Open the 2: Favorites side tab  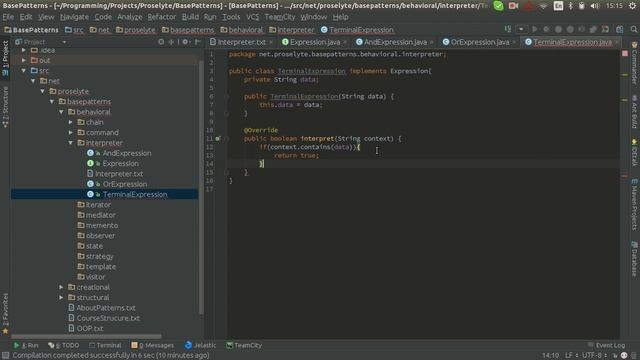(x=5, y=314)
